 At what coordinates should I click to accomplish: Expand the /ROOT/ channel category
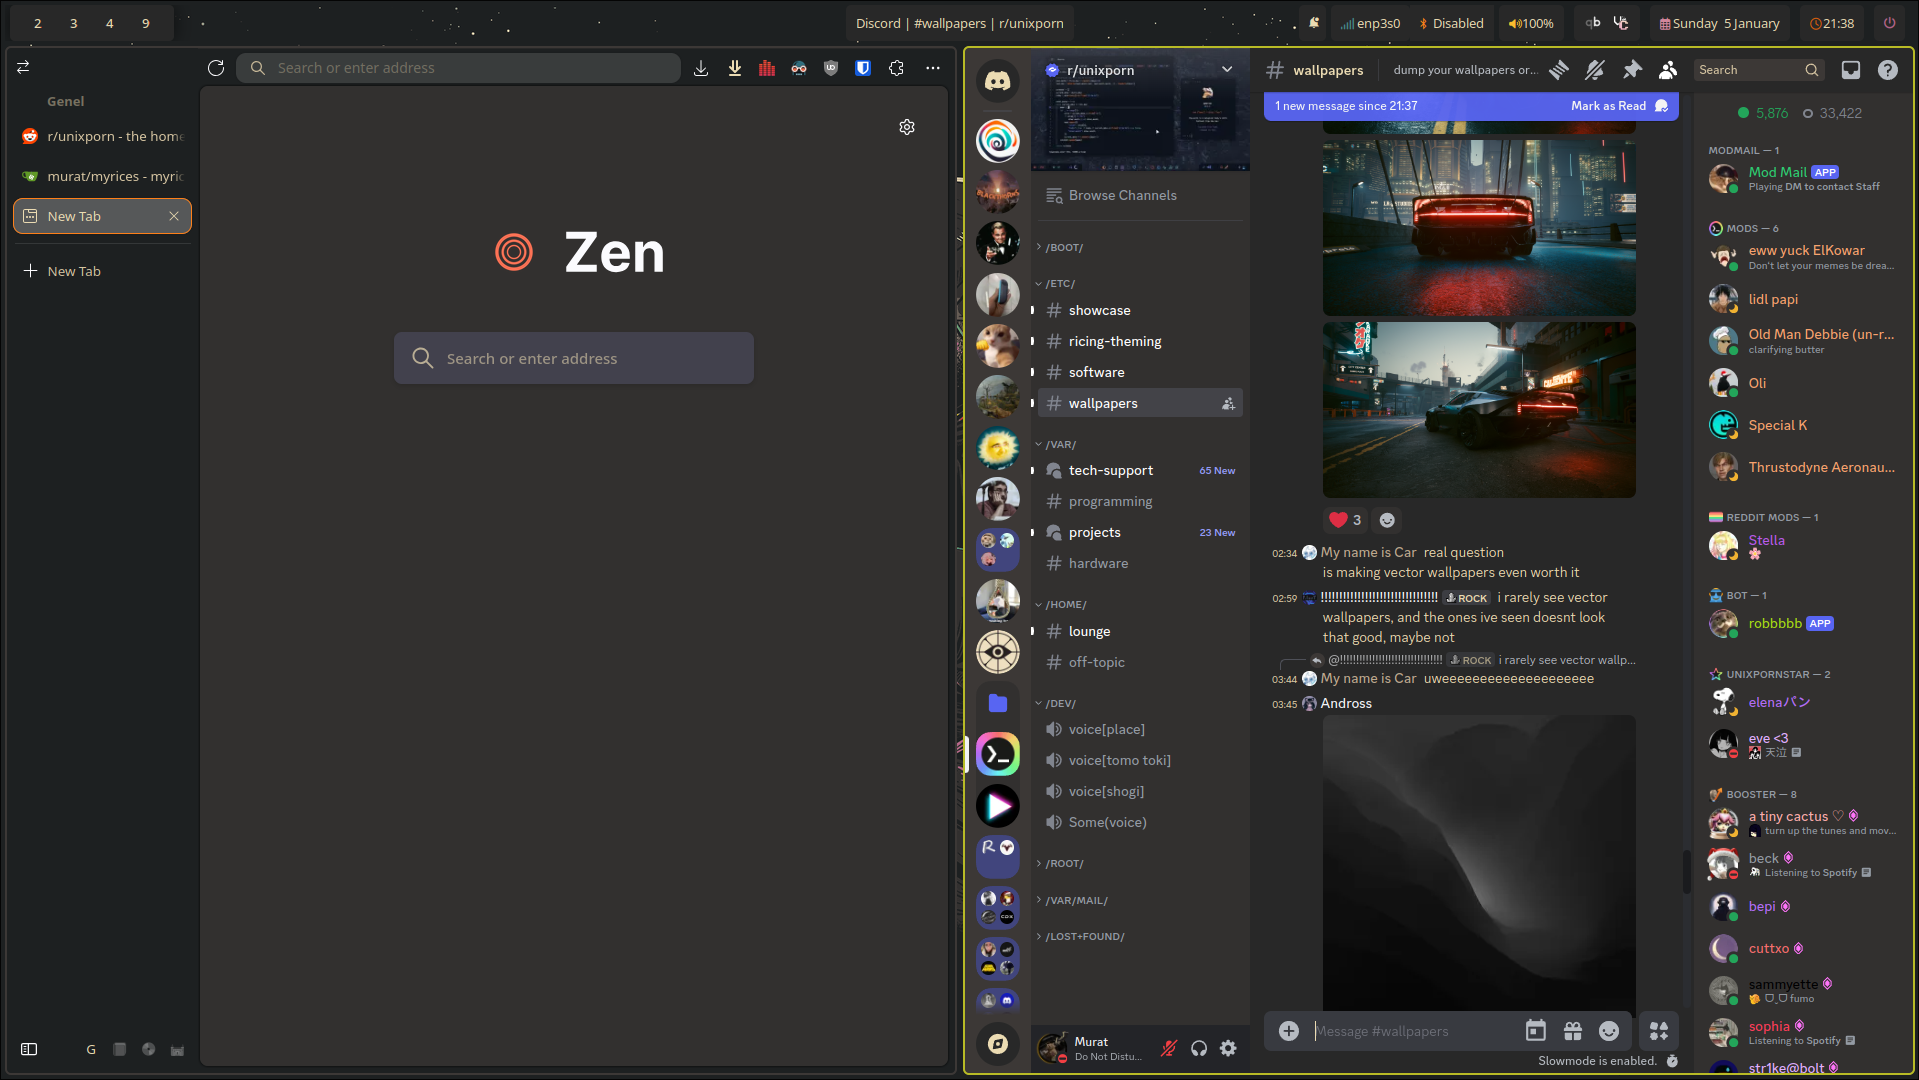point(1064,864)
